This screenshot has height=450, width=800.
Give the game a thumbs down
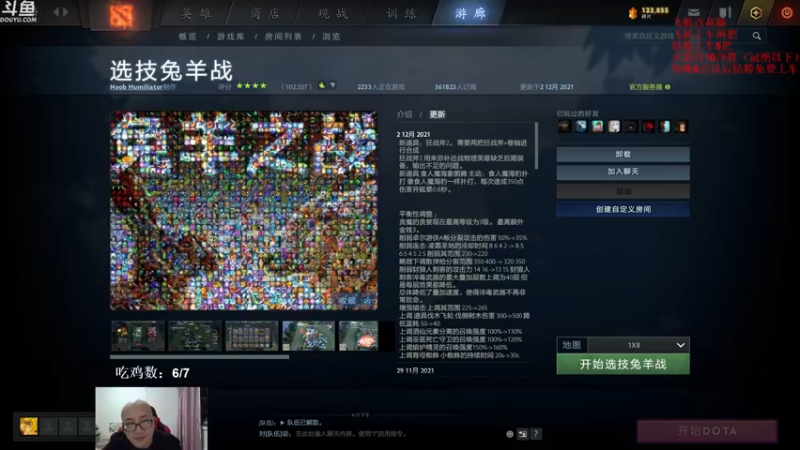pos(333,86)
